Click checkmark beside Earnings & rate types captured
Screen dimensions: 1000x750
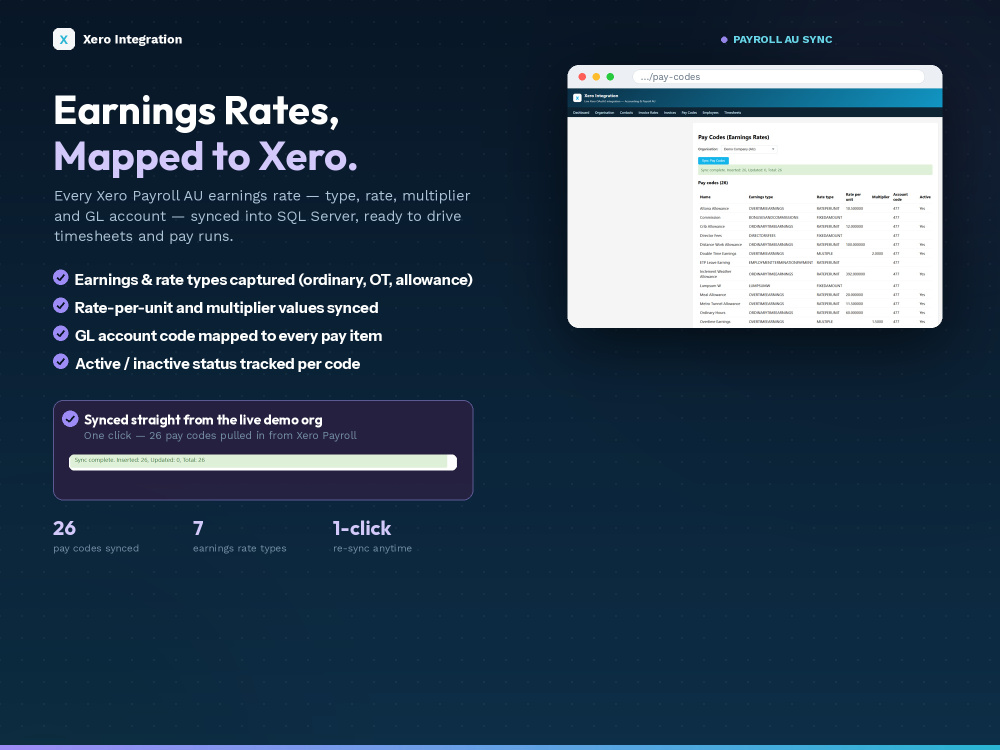(61, 277)
